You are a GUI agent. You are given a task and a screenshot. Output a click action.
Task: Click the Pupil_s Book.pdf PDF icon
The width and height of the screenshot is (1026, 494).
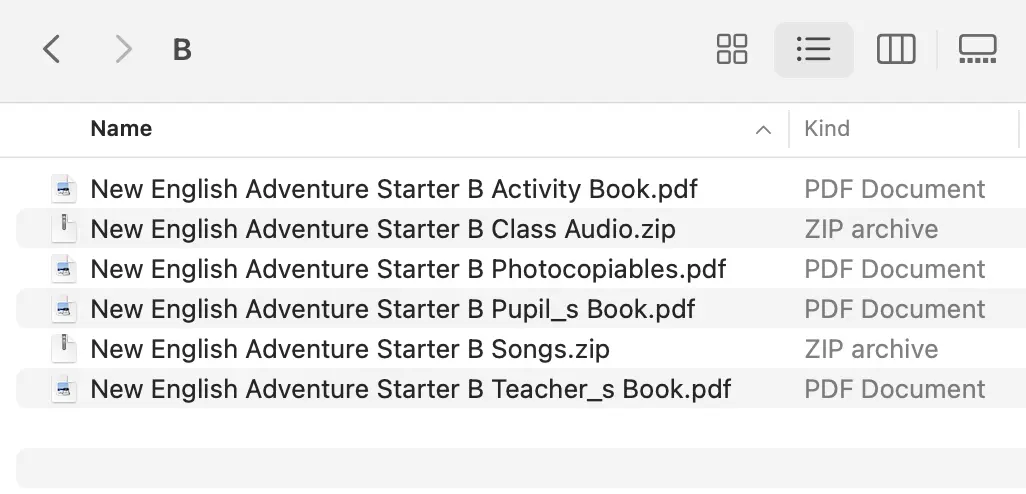click(x=64, y=309)
